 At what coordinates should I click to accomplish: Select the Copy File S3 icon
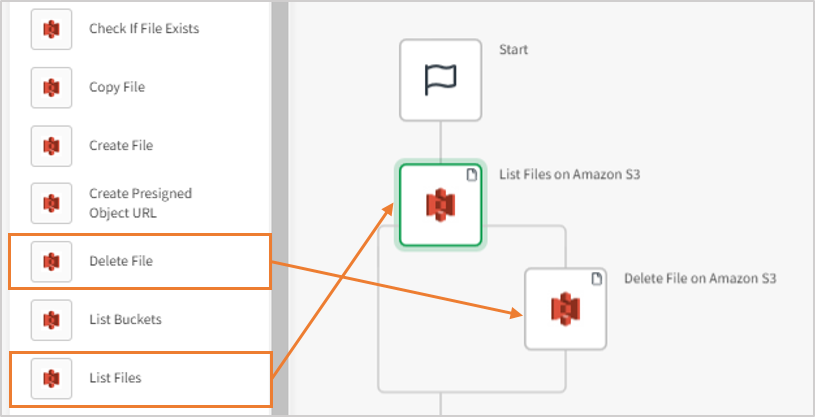pos(51,87)
